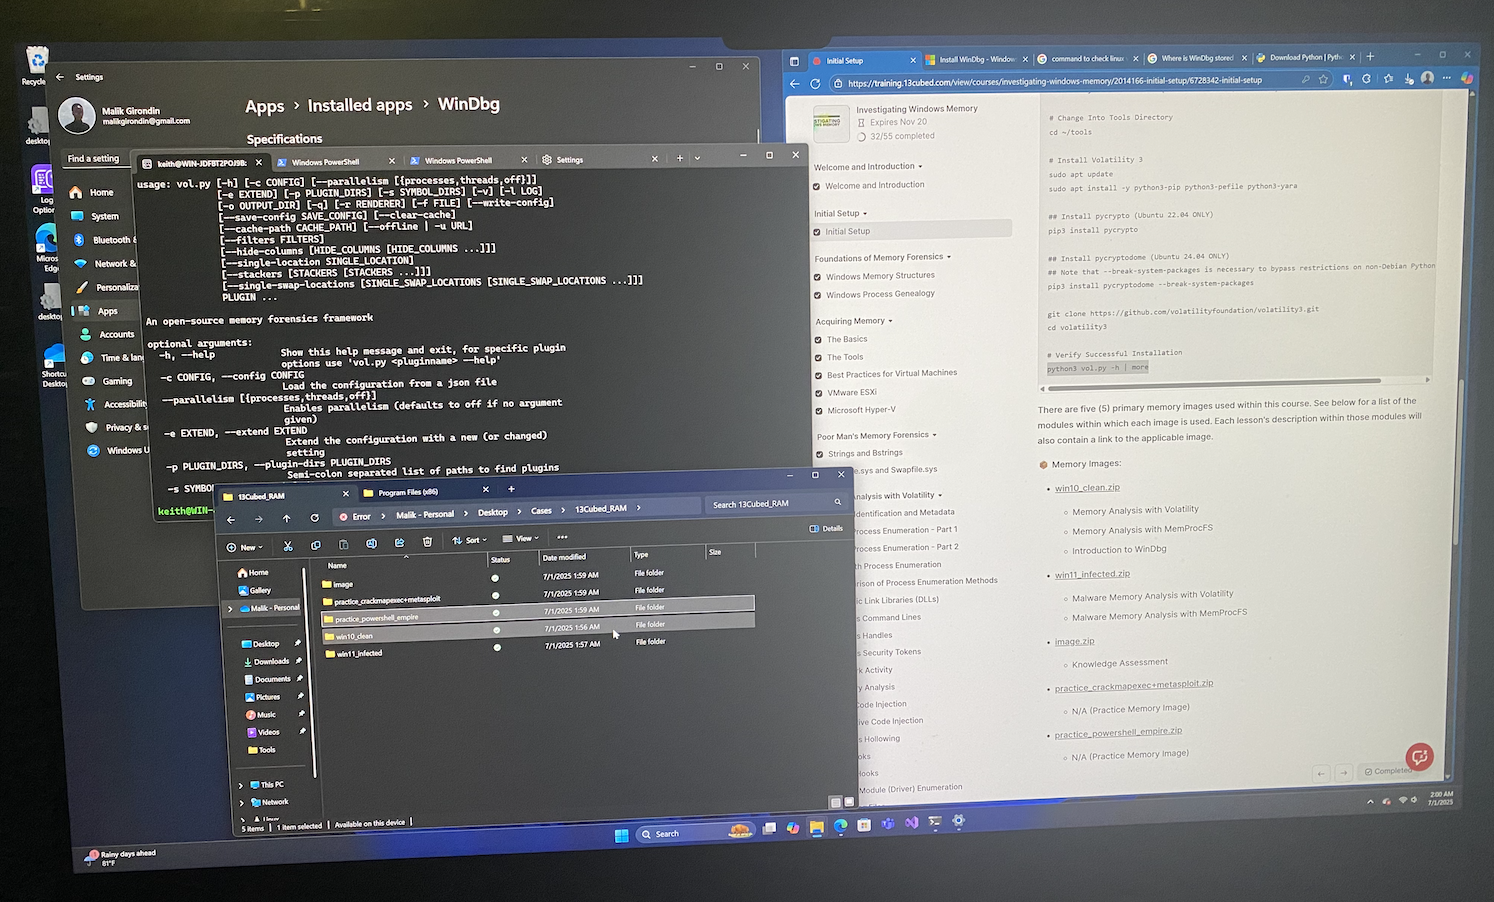Open Edge profile avatar icon
1494x902 pixels.
pos(1427,77)
